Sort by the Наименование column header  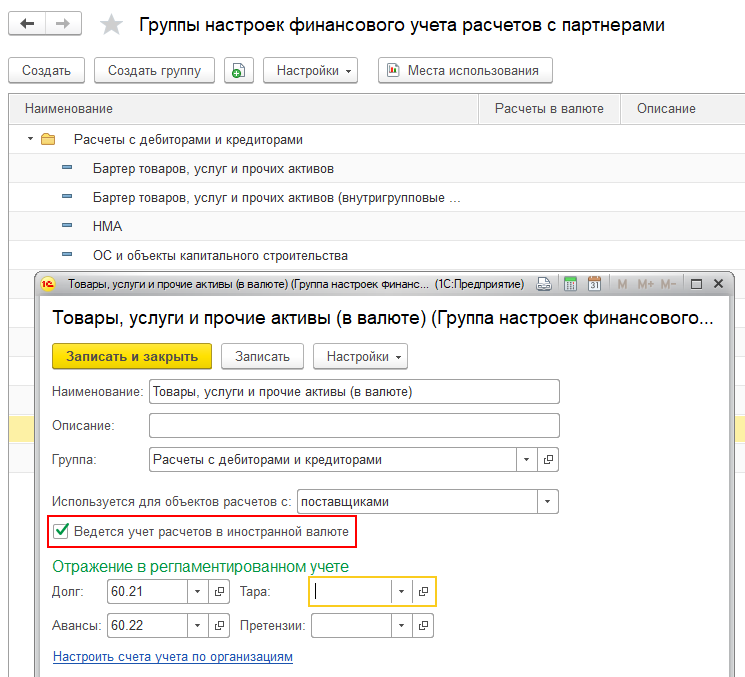click(243, 109)
